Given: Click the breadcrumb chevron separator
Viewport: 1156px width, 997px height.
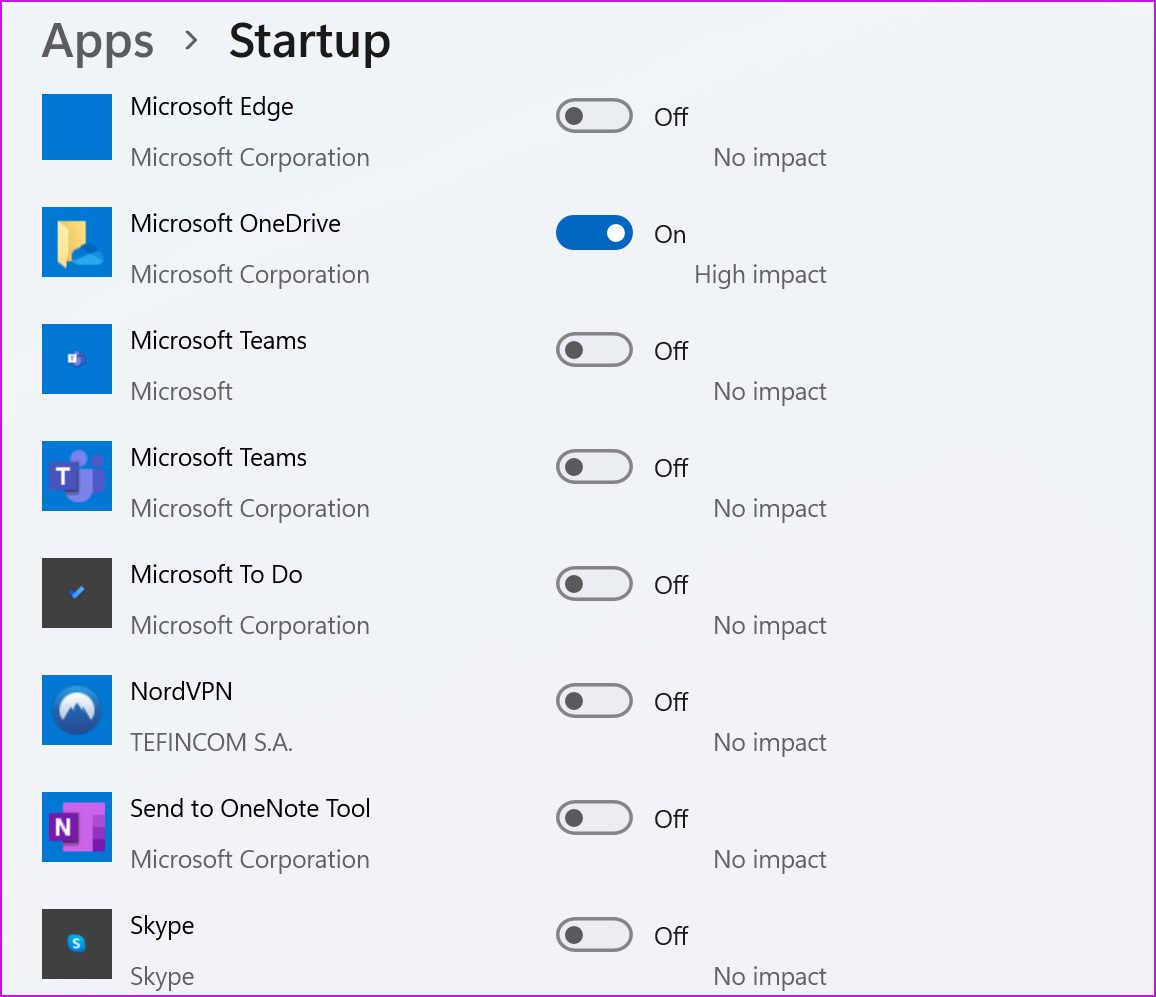Looking at the screenshot, I should coord(191,41).
